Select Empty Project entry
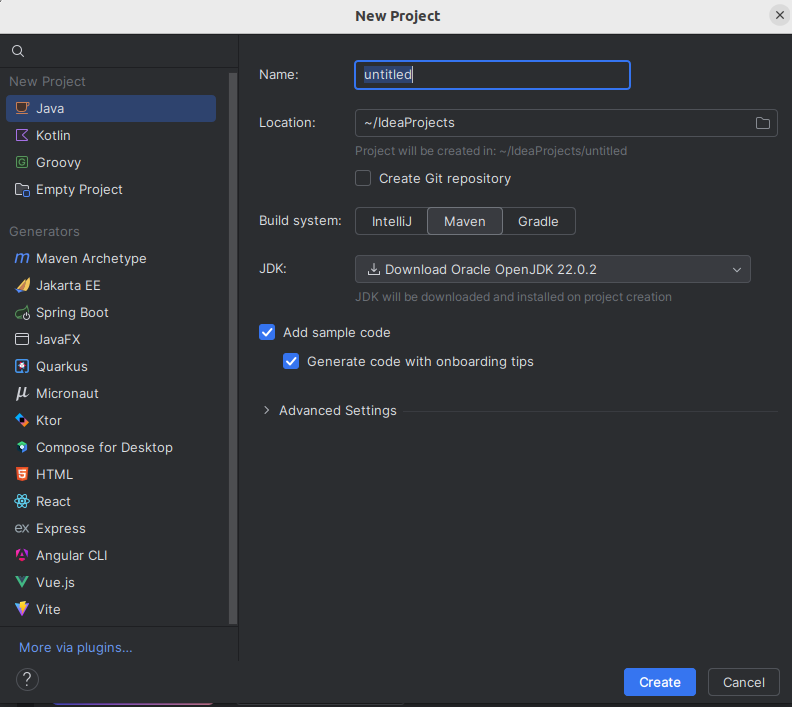 (x=111, y=189)
